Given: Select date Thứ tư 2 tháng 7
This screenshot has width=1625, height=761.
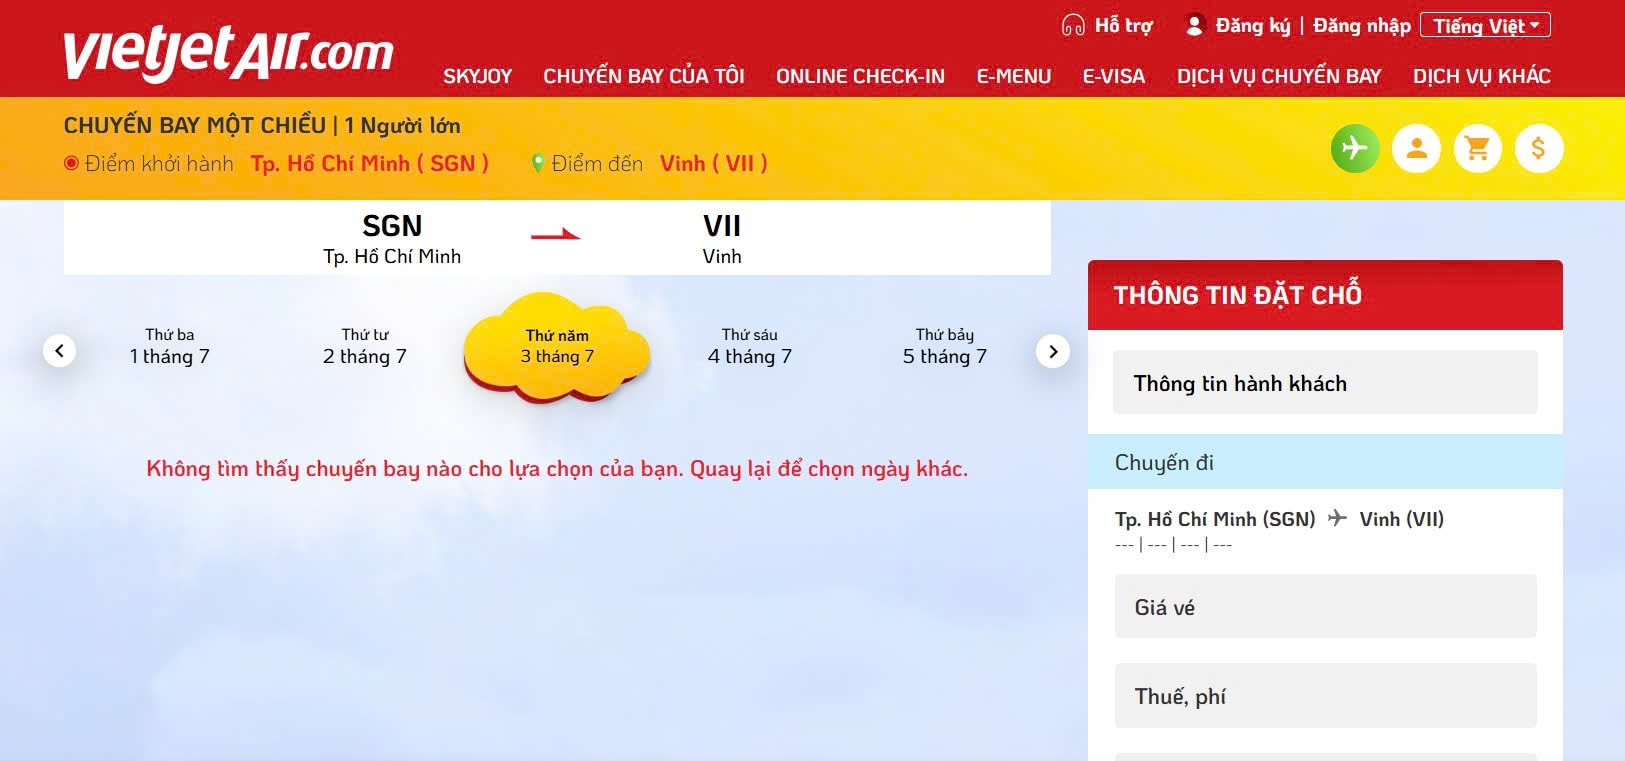Looking at the screenshot, I should click(x=365, y=347).
